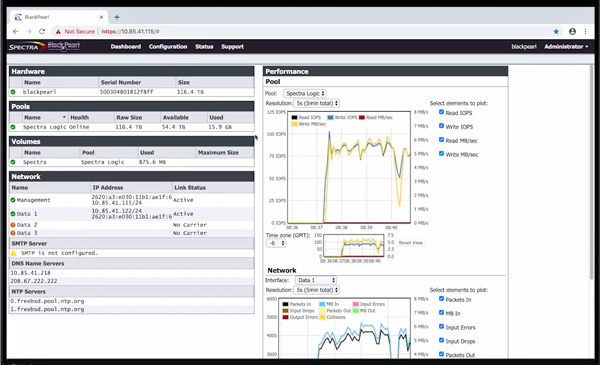This screenshot has height=365, width=600.
Task: Toggle the Packets In checkbox
Action: coord(441,299)
